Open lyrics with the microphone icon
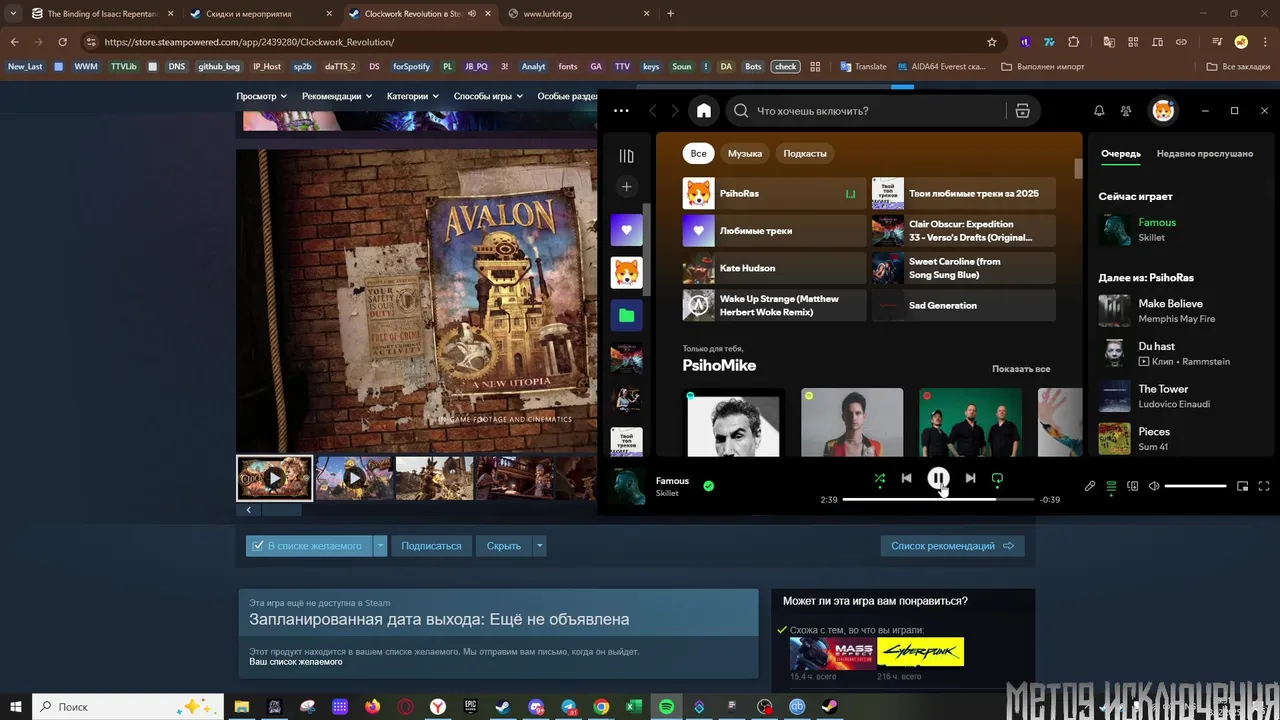 pyautogui.click(x=1090, y=486)
